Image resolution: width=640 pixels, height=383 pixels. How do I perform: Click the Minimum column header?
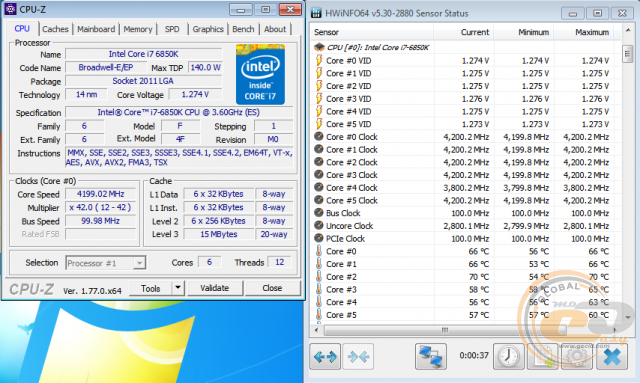coord(524,32)
